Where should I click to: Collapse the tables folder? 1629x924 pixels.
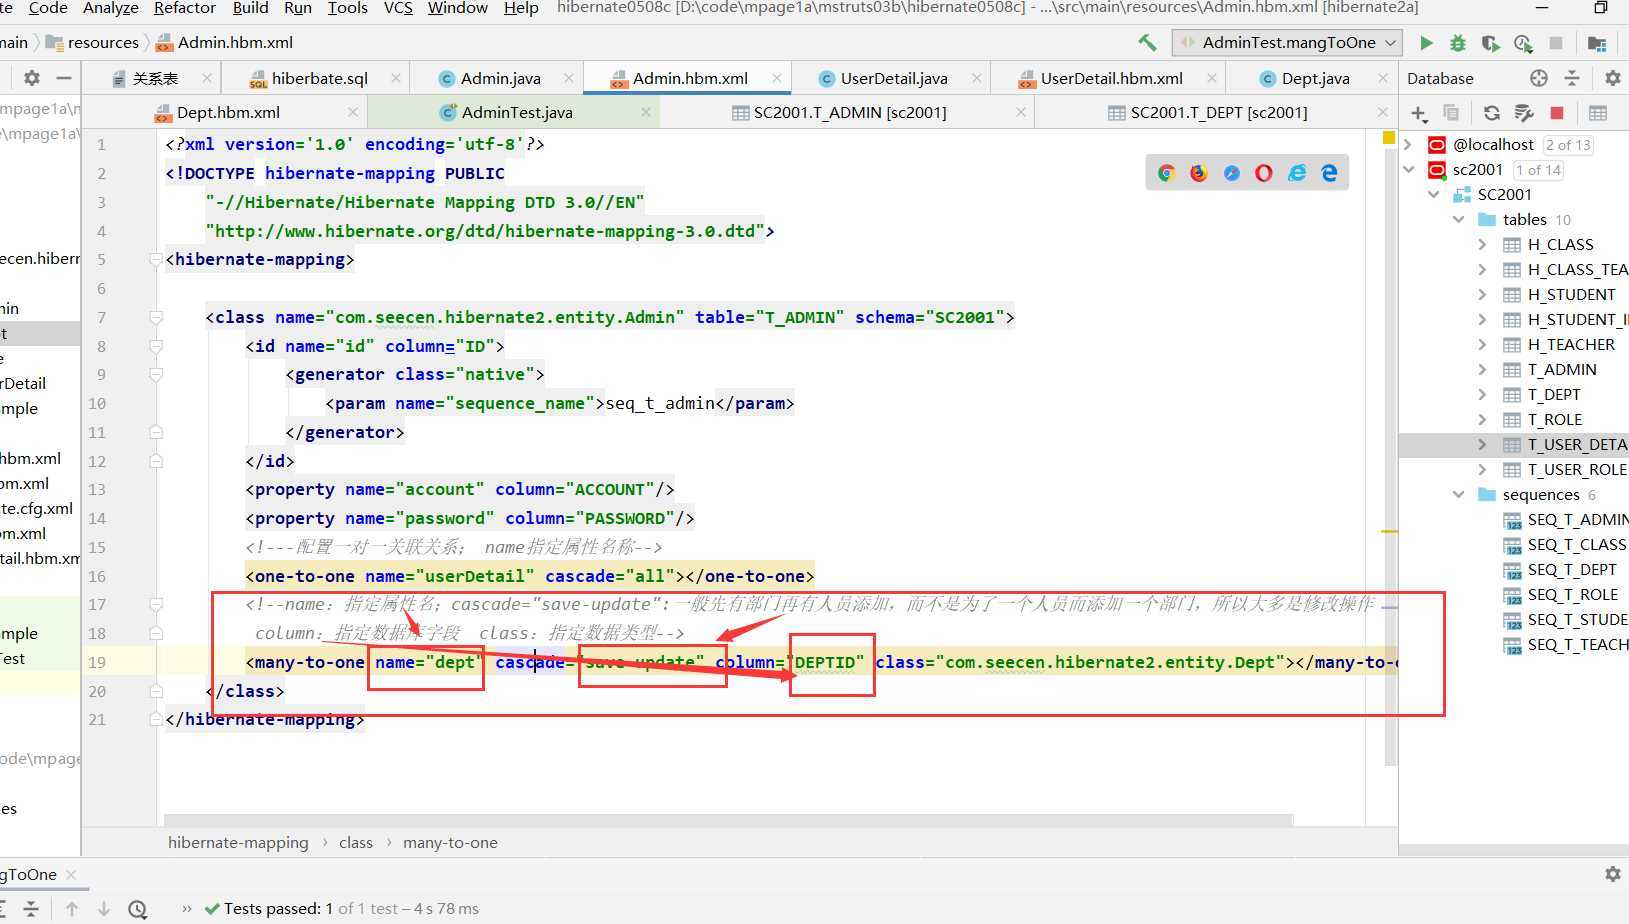pos(1459,220)
